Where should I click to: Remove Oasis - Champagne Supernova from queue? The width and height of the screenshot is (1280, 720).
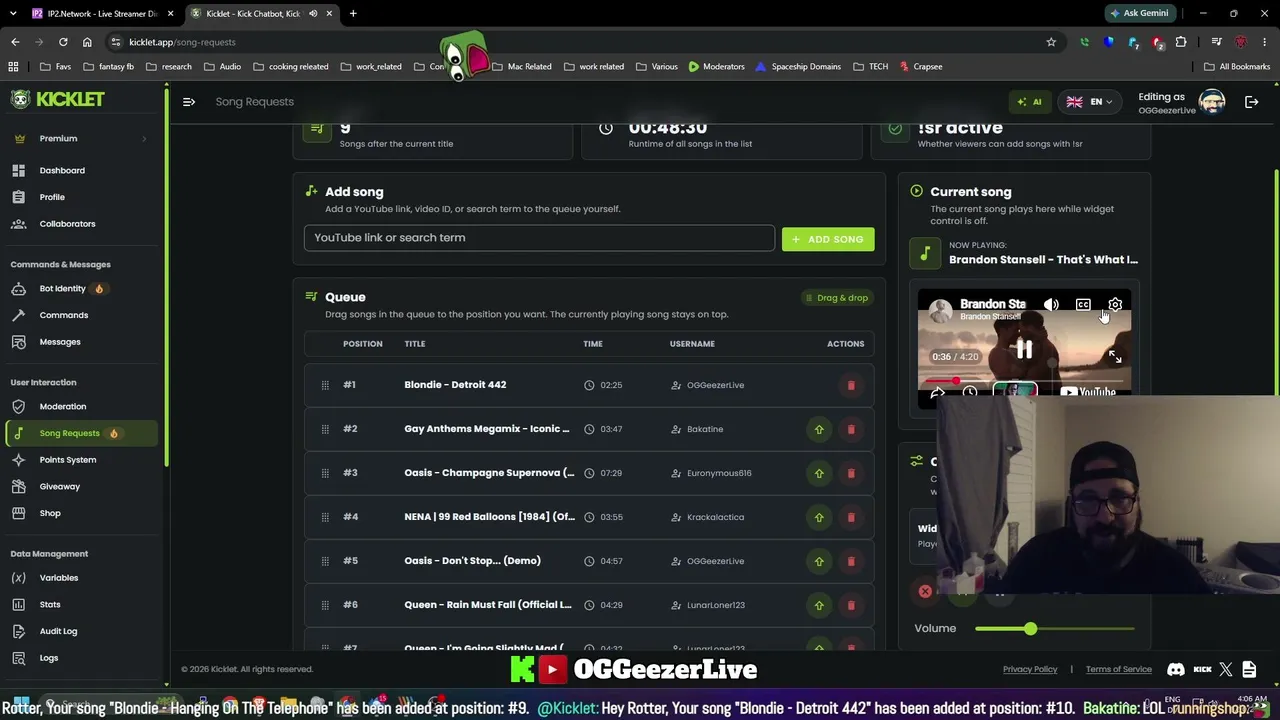(851, 473)
